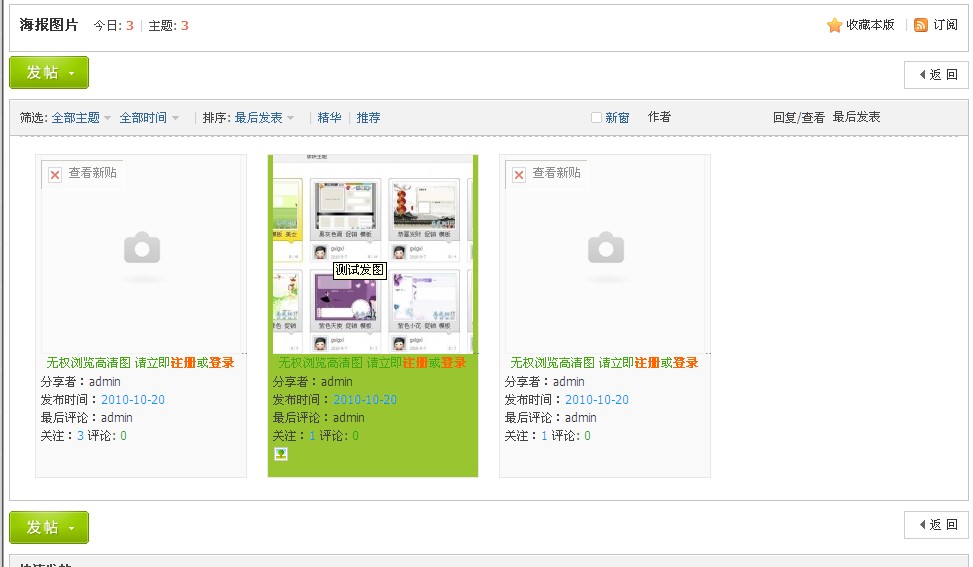Click 注册 link in green card
This screenshot has width=973, height=567.
[x=415, y=363]
